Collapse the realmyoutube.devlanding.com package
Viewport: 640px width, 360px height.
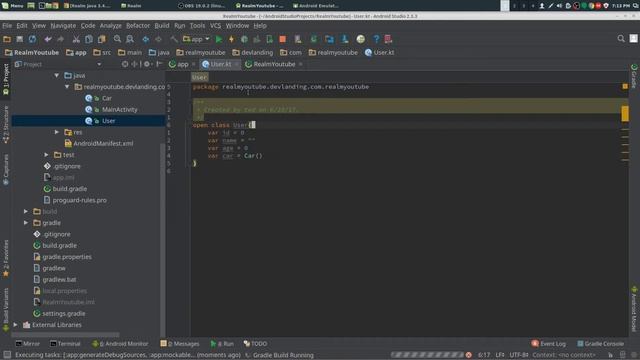[67, 87]
